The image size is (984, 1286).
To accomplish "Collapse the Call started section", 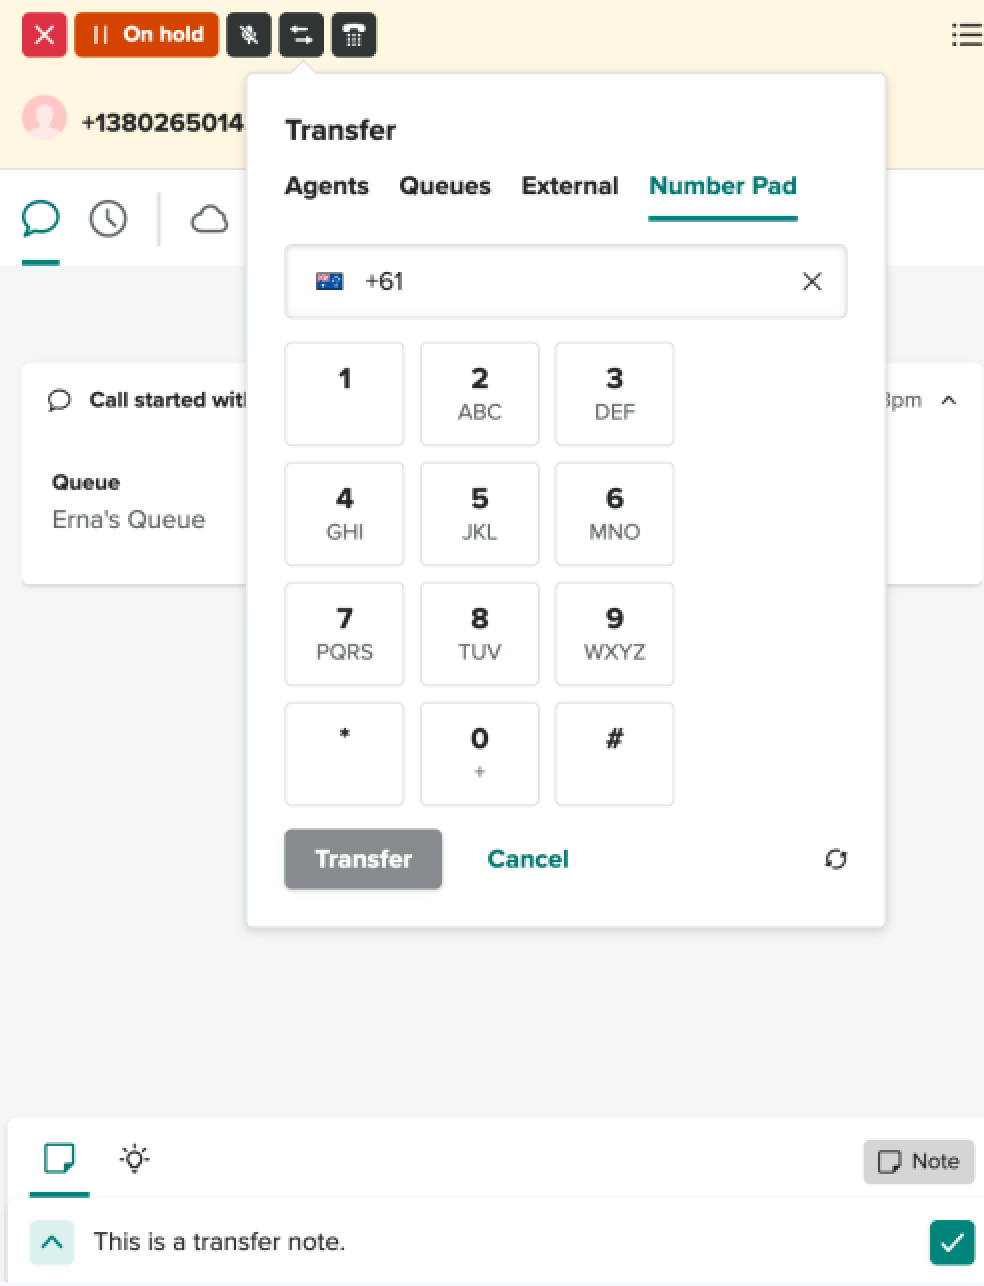I will pos(949,400).
